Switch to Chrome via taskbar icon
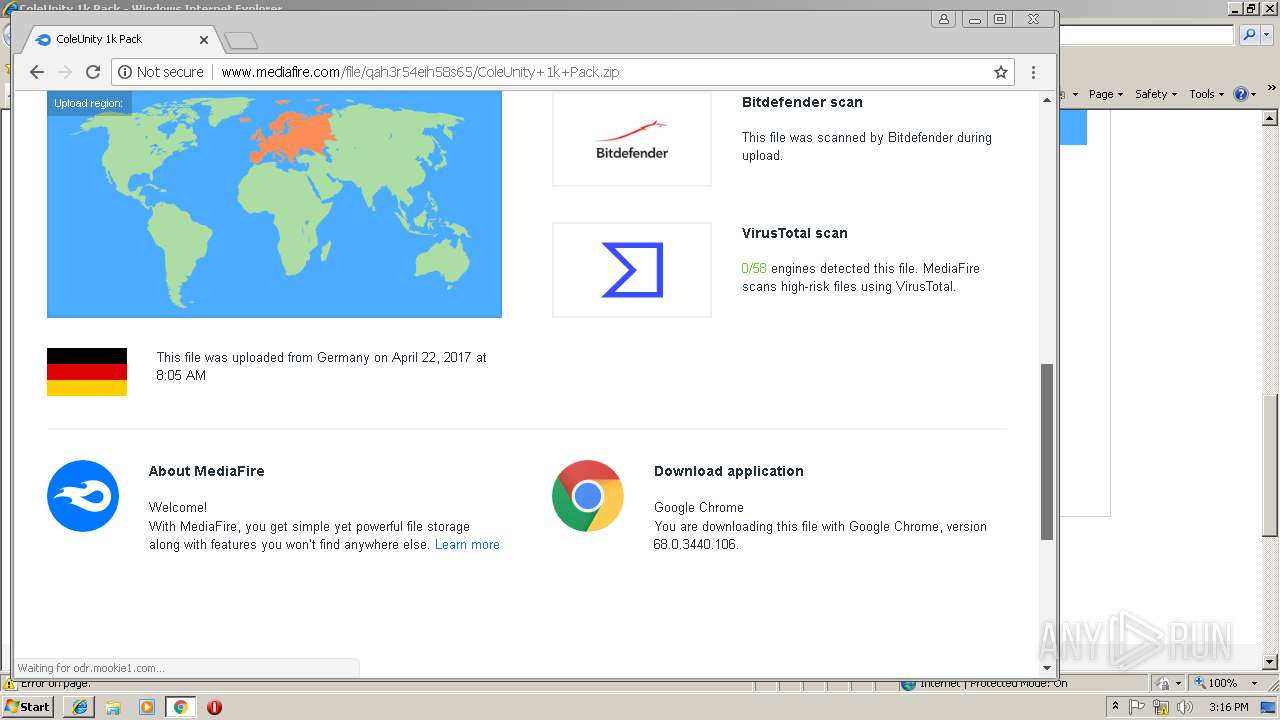Image resolution: width=1280 pixels, height=720 pixels. coord(180,707)
